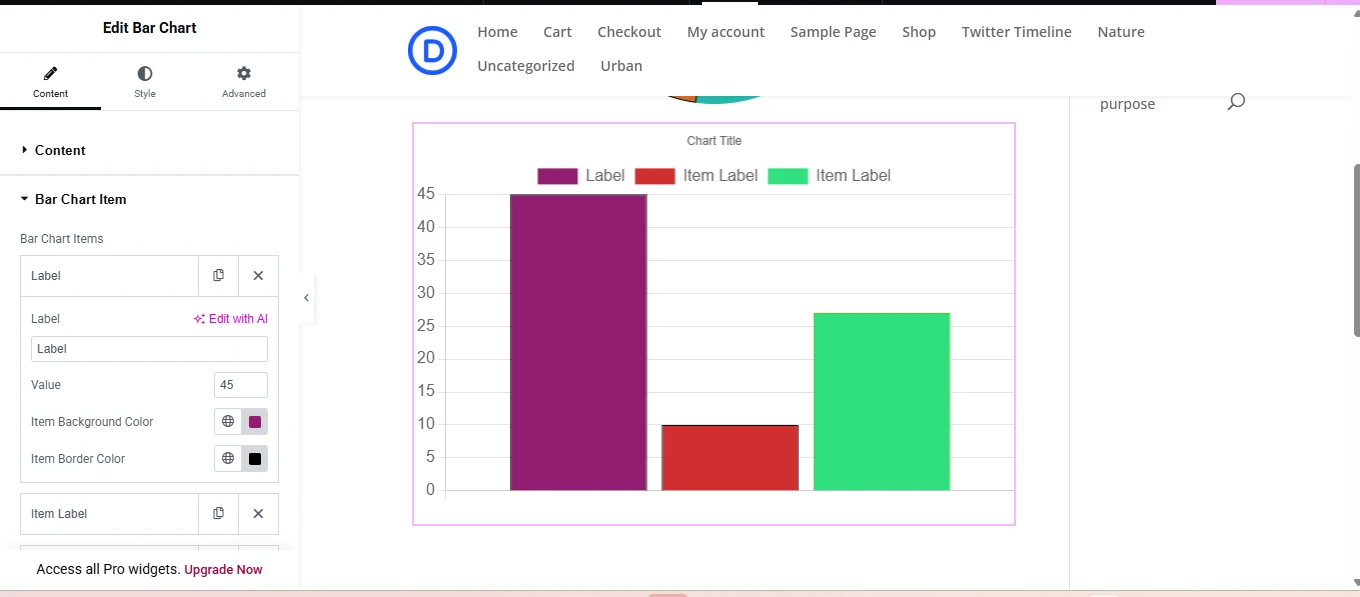Viewport: 1360px width, 597px height.
Task: Toggle the red Item Label legend entry
Action: [x=696, y=176]
